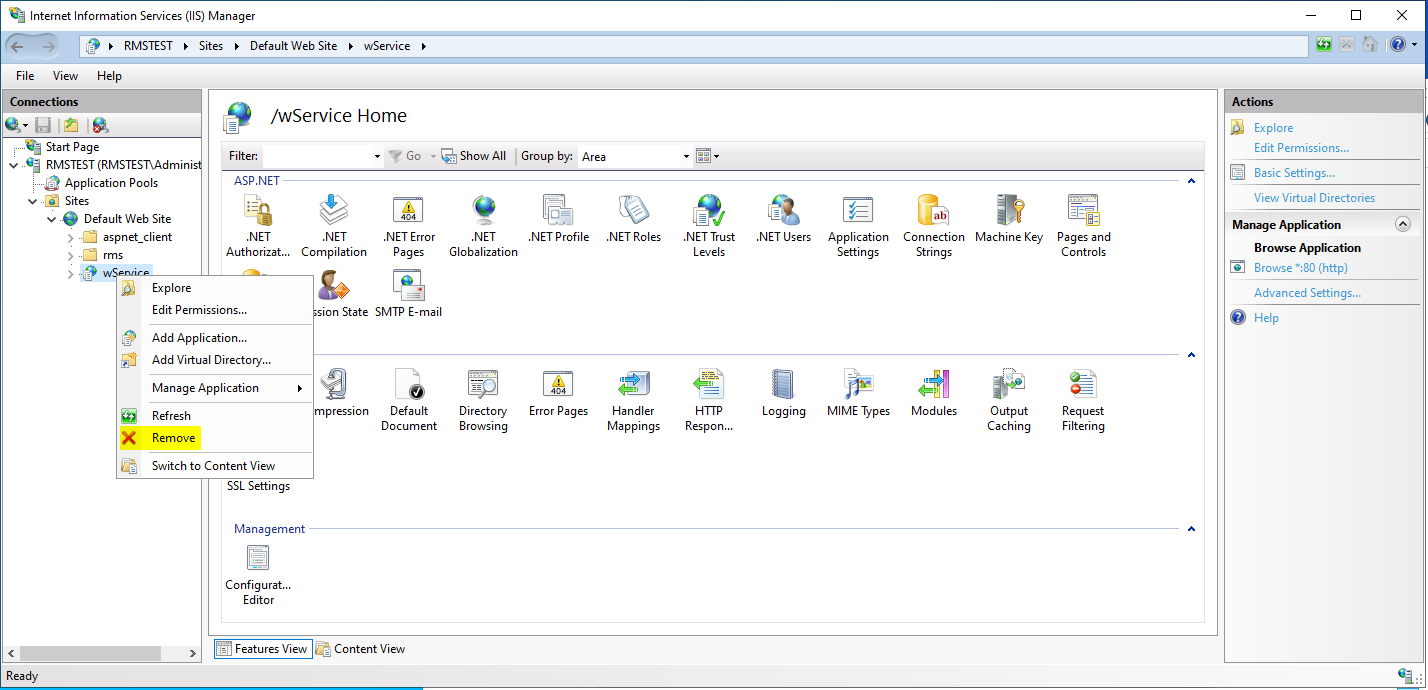Screen dimensions: 1428x690
Task: Open .NET Trust Levels feature
Action: pyautogui.click(x=709, y=226)
